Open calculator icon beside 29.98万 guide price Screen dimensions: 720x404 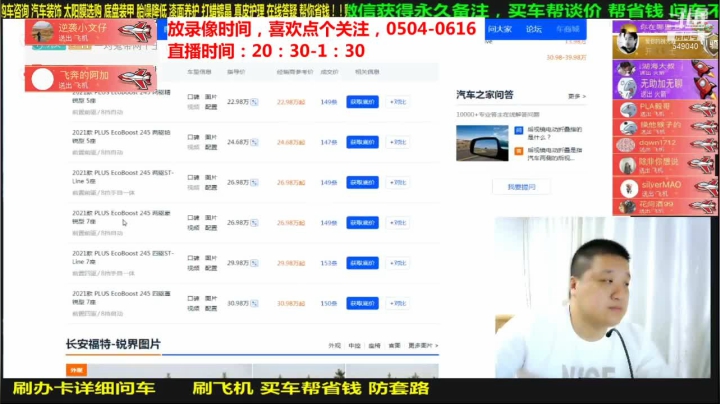[254, 263]
